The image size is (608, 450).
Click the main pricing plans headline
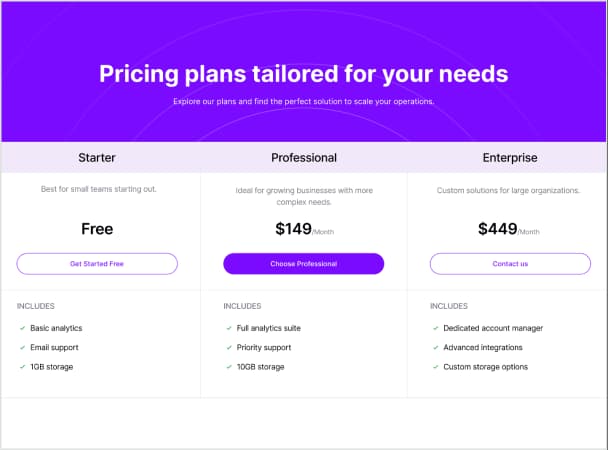(x=304, y=74)
